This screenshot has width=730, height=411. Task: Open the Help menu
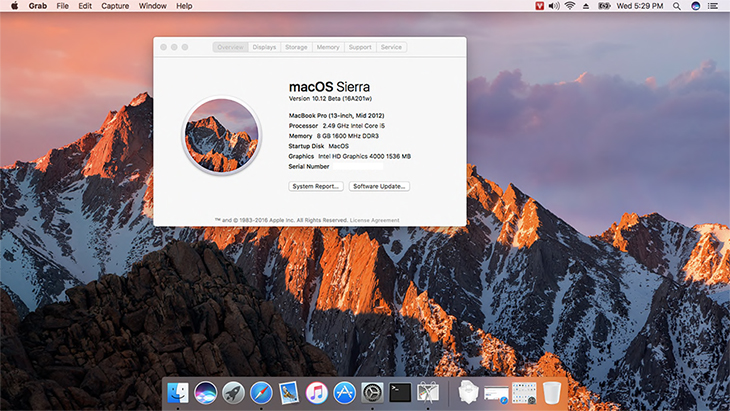tap(184, 6)
